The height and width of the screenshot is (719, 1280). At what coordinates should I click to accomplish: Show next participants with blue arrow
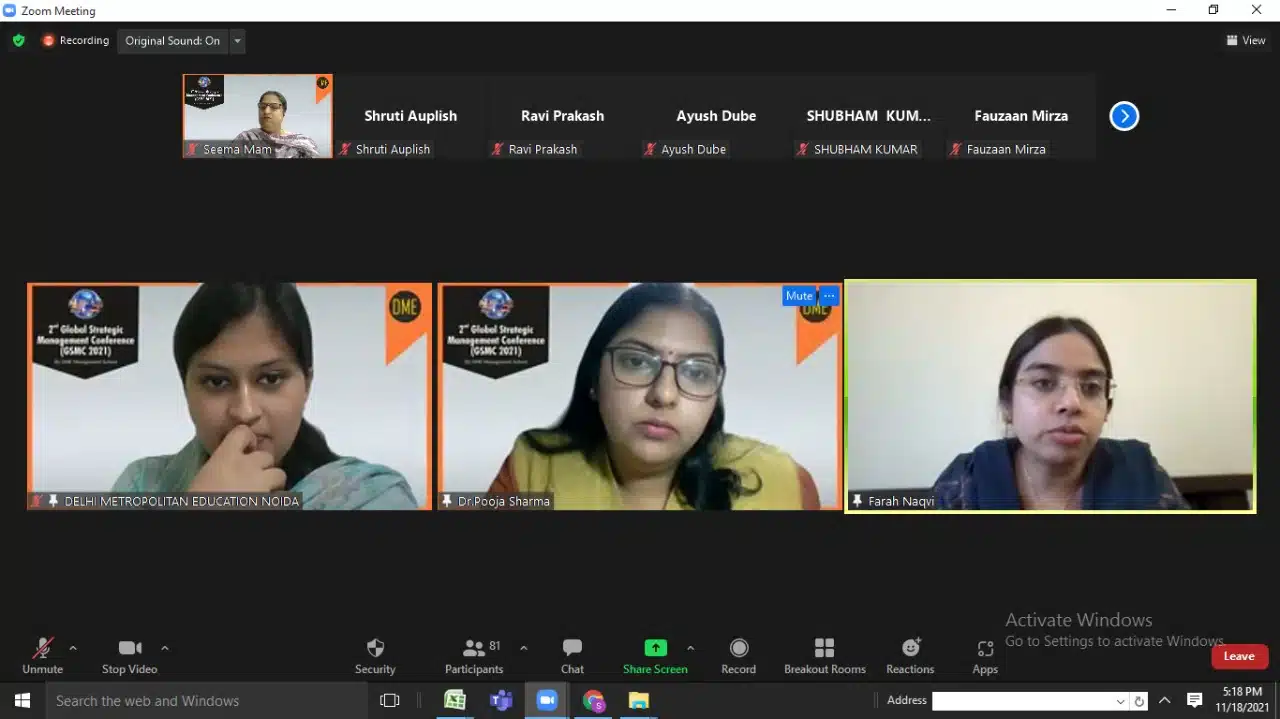[1124, 116]
